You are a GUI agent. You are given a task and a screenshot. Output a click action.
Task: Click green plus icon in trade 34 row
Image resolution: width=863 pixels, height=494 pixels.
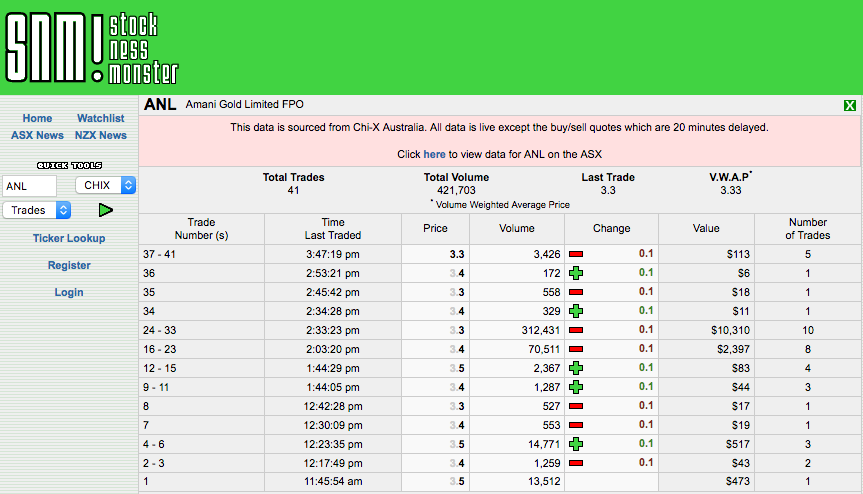point(576,311)
